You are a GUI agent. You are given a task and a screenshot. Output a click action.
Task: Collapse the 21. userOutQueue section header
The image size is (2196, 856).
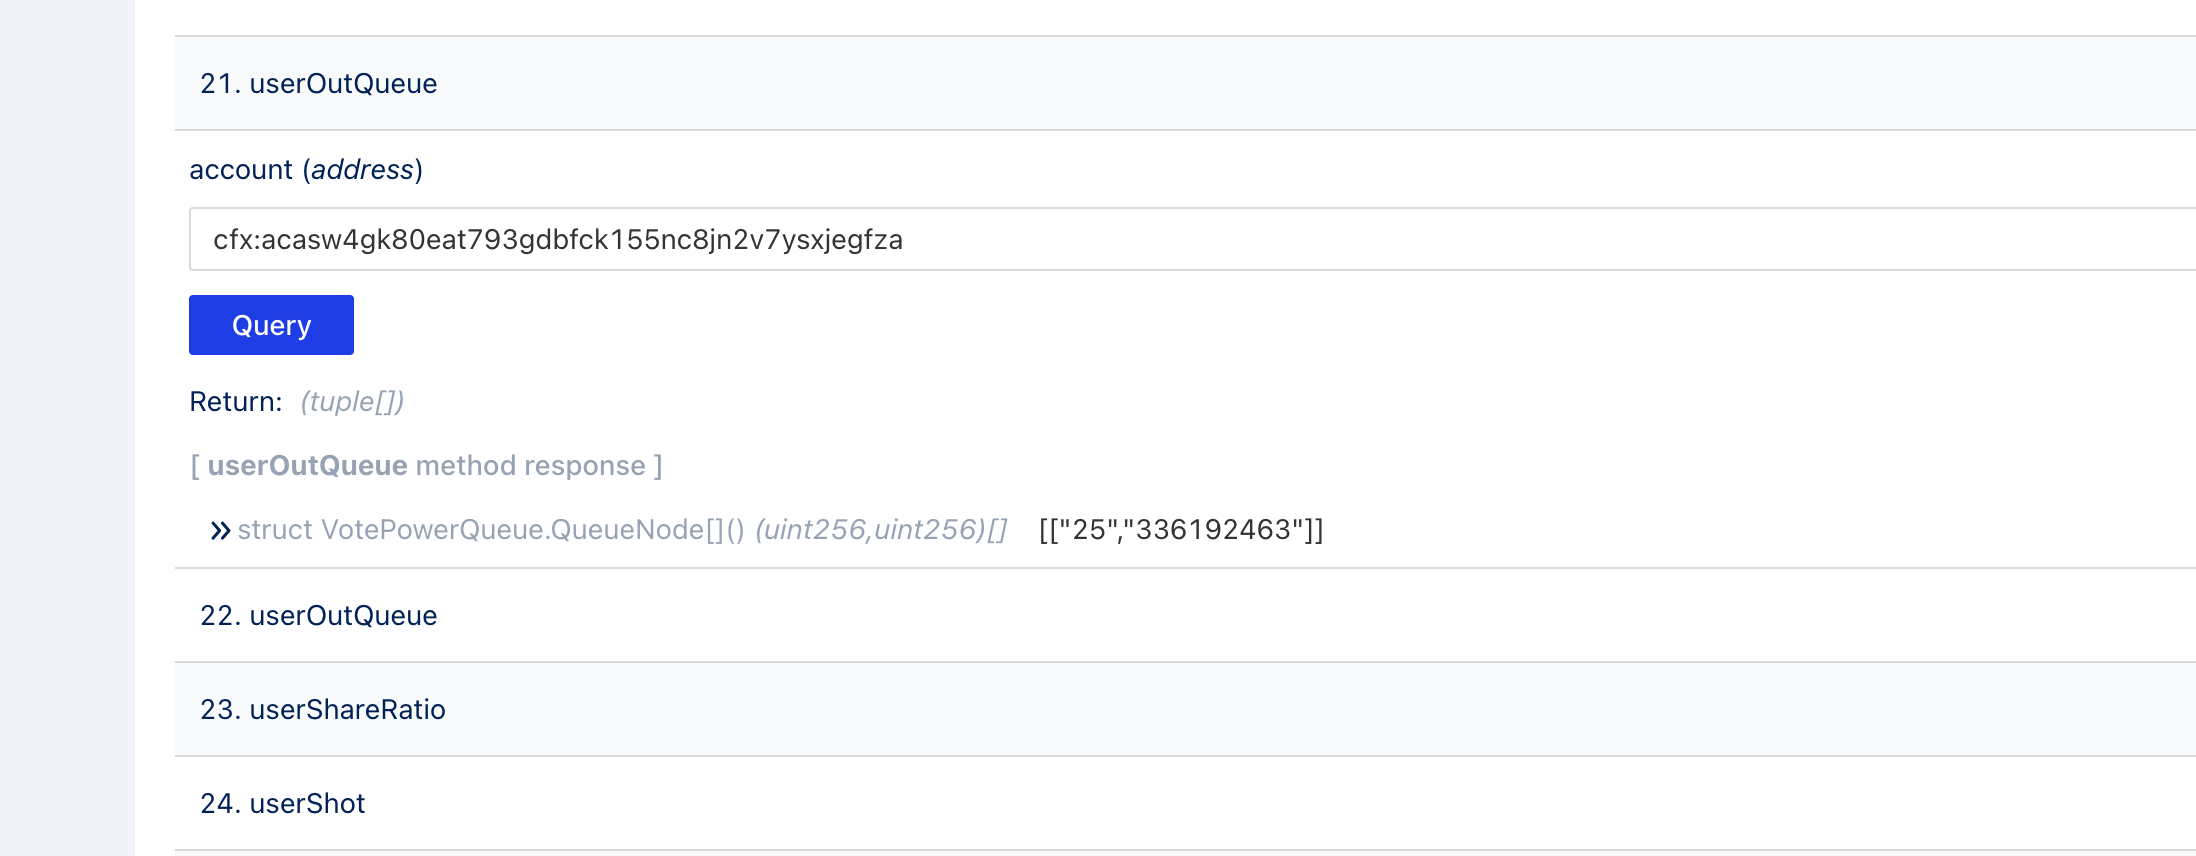pos(319,84)
